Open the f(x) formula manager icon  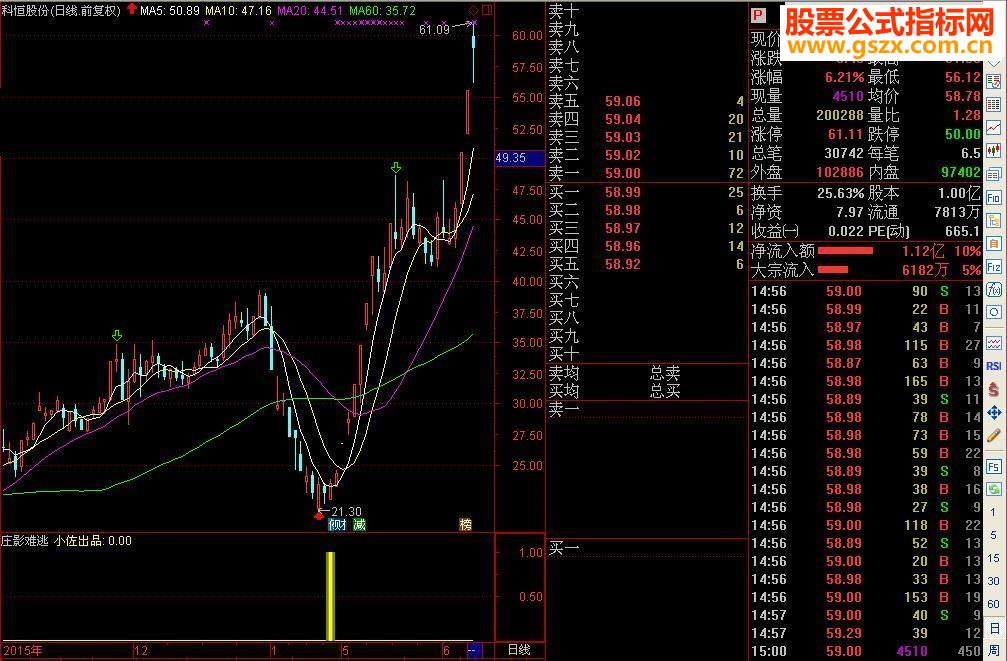[x=994, y=290]
